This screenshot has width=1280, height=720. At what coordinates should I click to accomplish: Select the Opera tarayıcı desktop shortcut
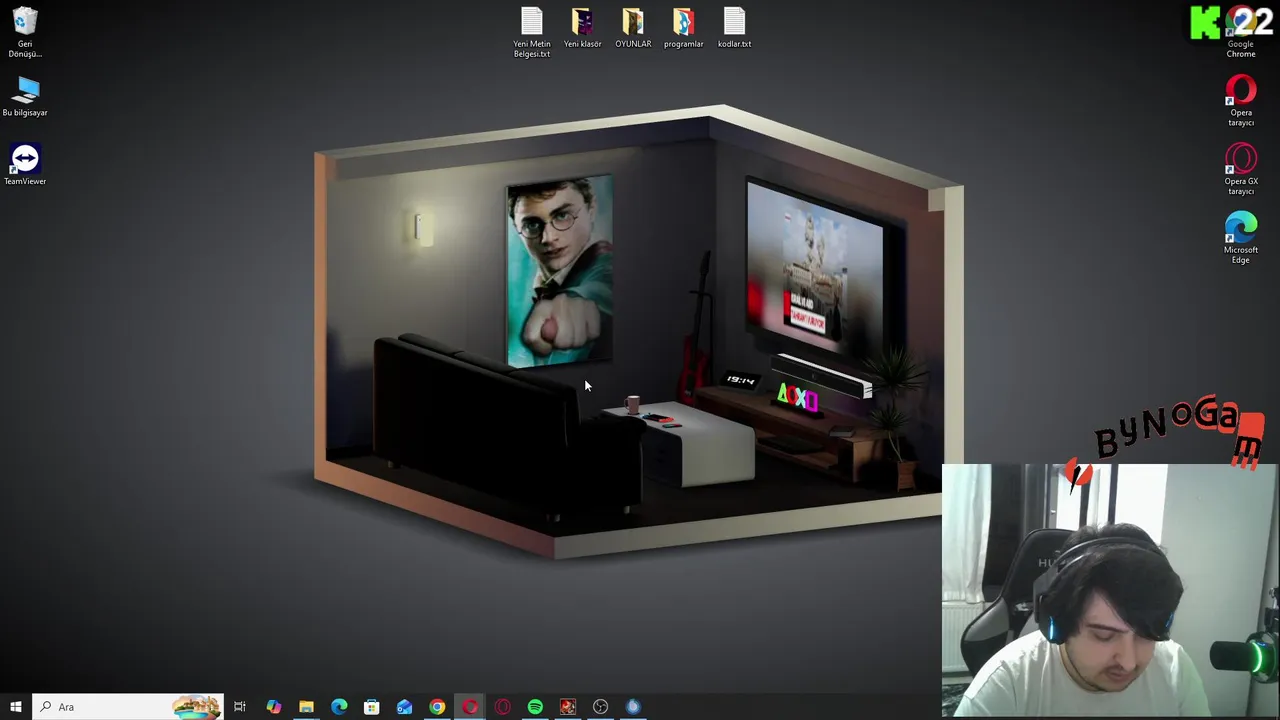click(1241, 101)
